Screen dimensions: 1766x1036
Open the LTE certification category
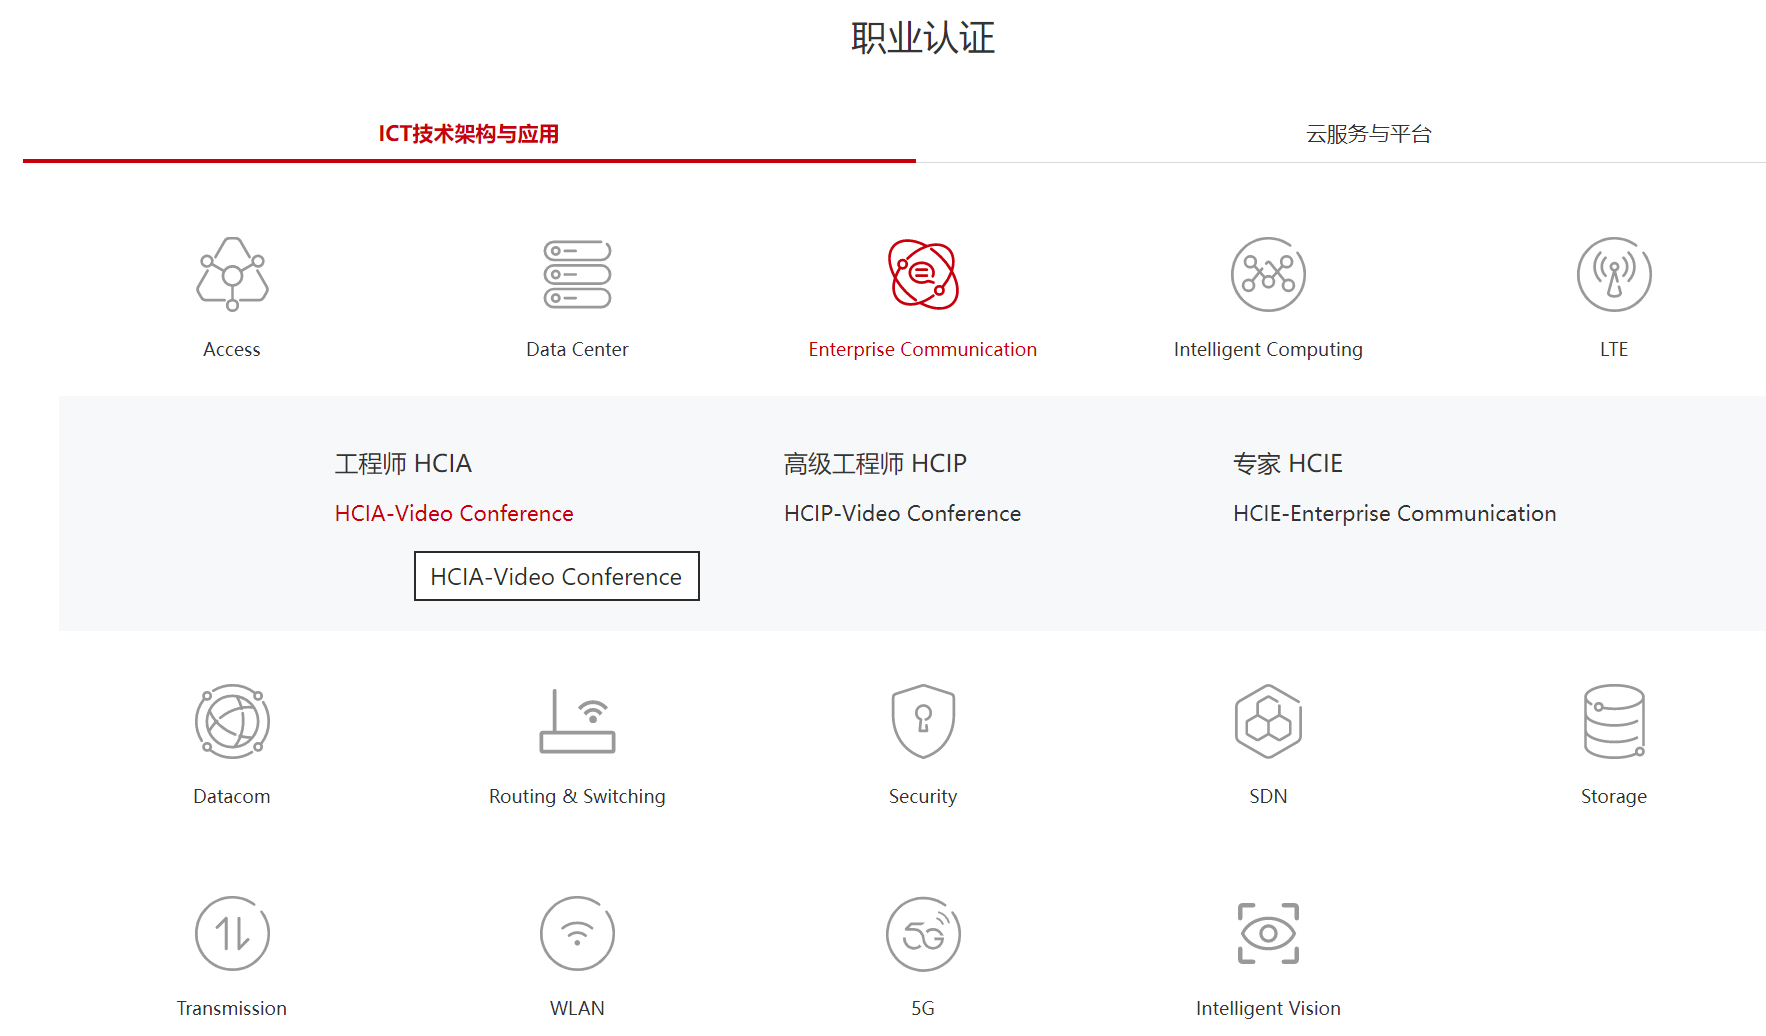pos(1613,274)
